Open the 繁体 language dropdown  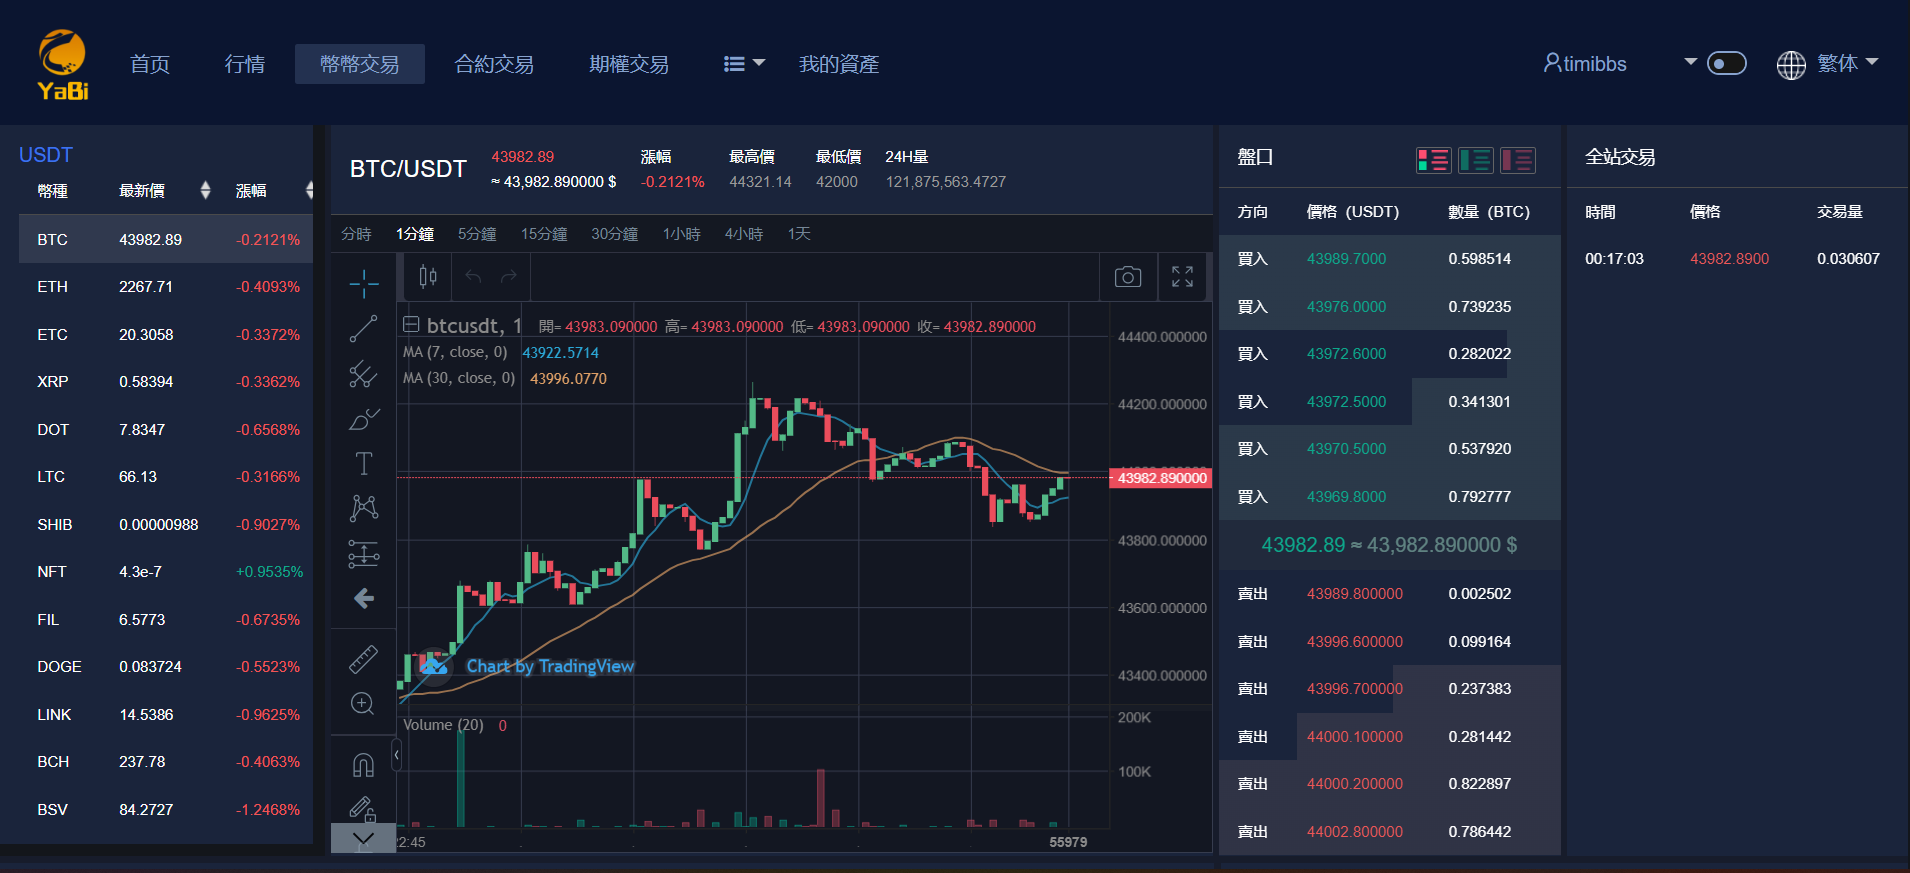(x=1828, y=64)
